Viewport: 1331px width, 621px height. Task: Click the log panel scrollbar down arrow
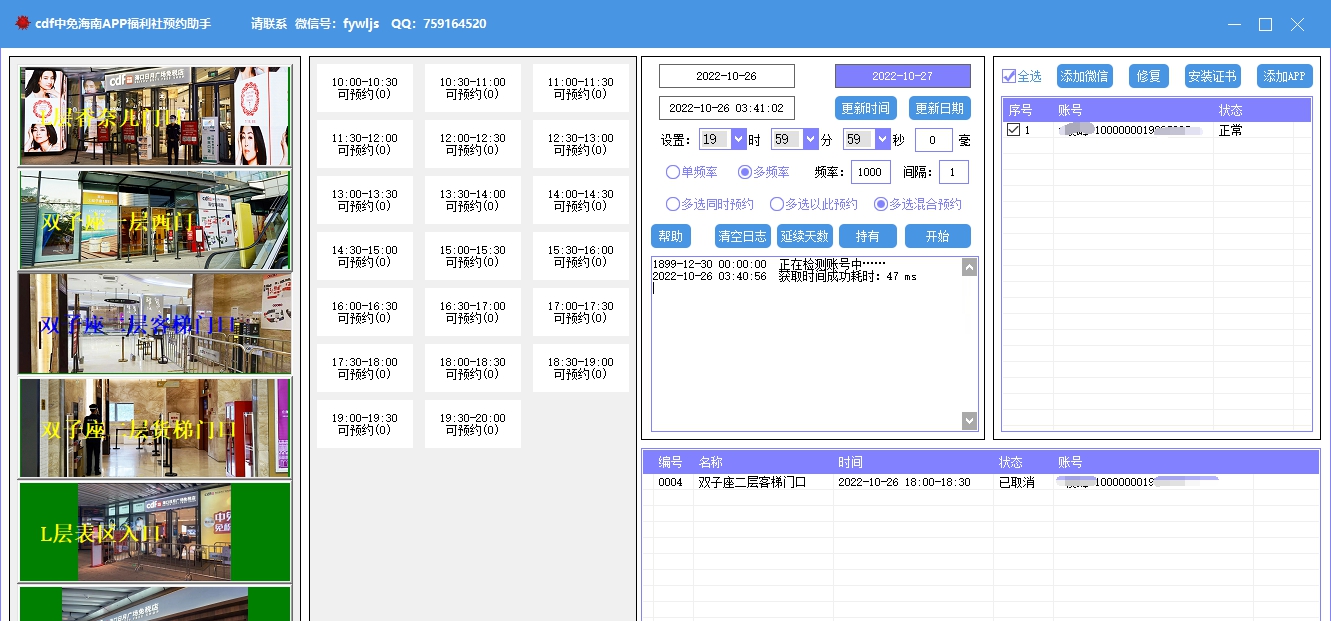[x=969, y=420]
